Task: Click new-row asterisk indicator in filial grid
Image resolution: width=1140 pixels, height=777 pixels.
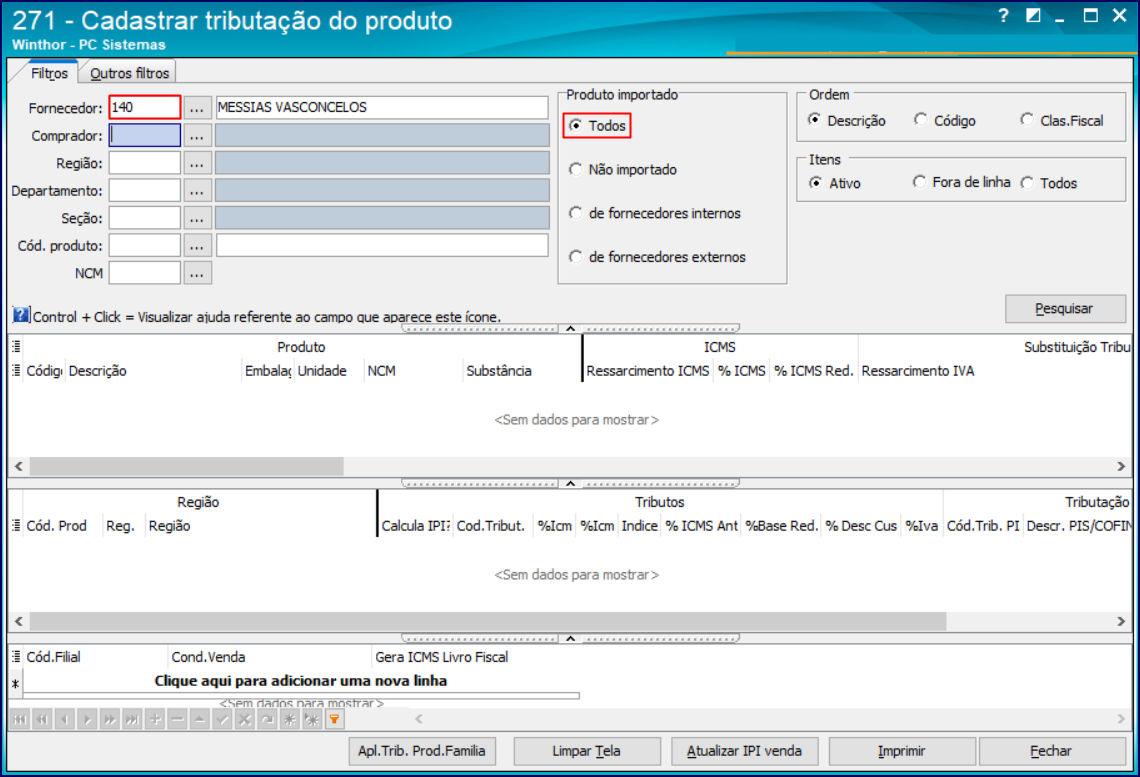Action: 15,683
